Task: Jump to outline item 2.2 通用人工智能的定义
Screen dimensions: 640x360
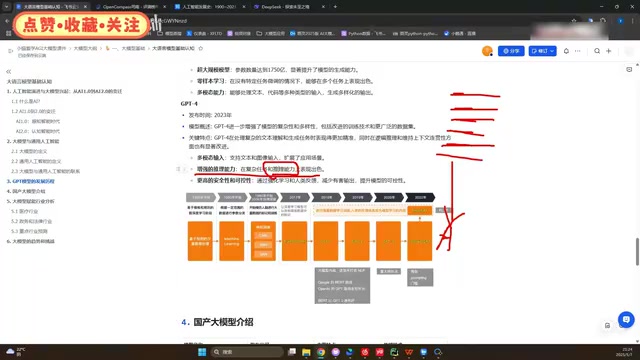Action: tap(36, 161)
